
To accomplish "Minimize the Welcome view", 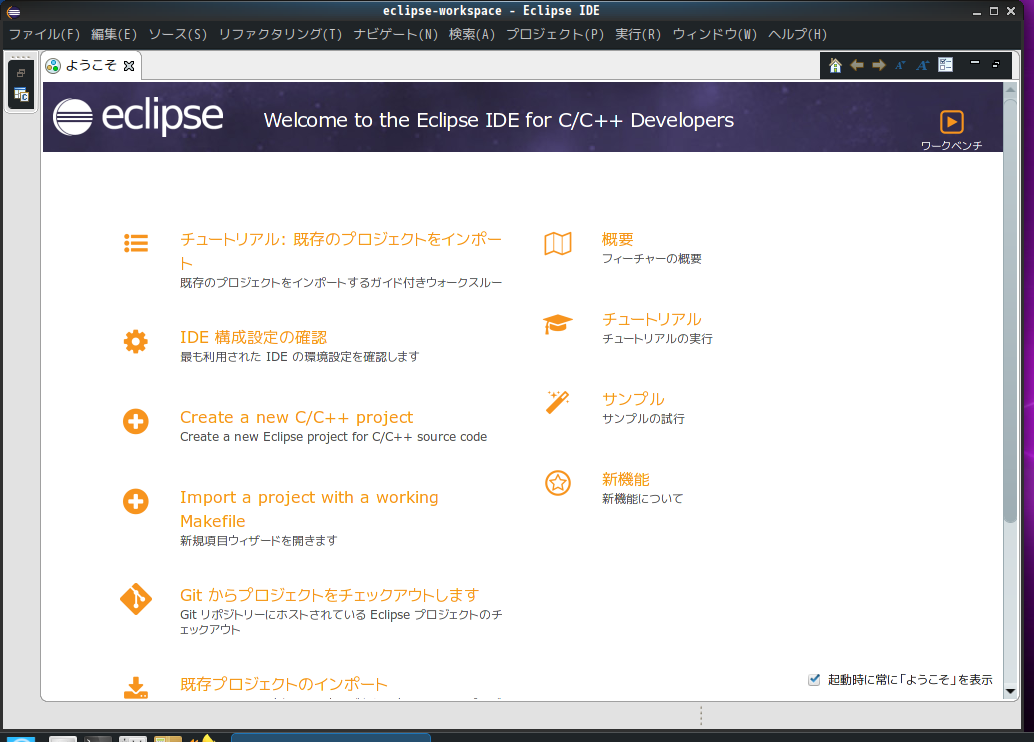I will tap(975, 63).
